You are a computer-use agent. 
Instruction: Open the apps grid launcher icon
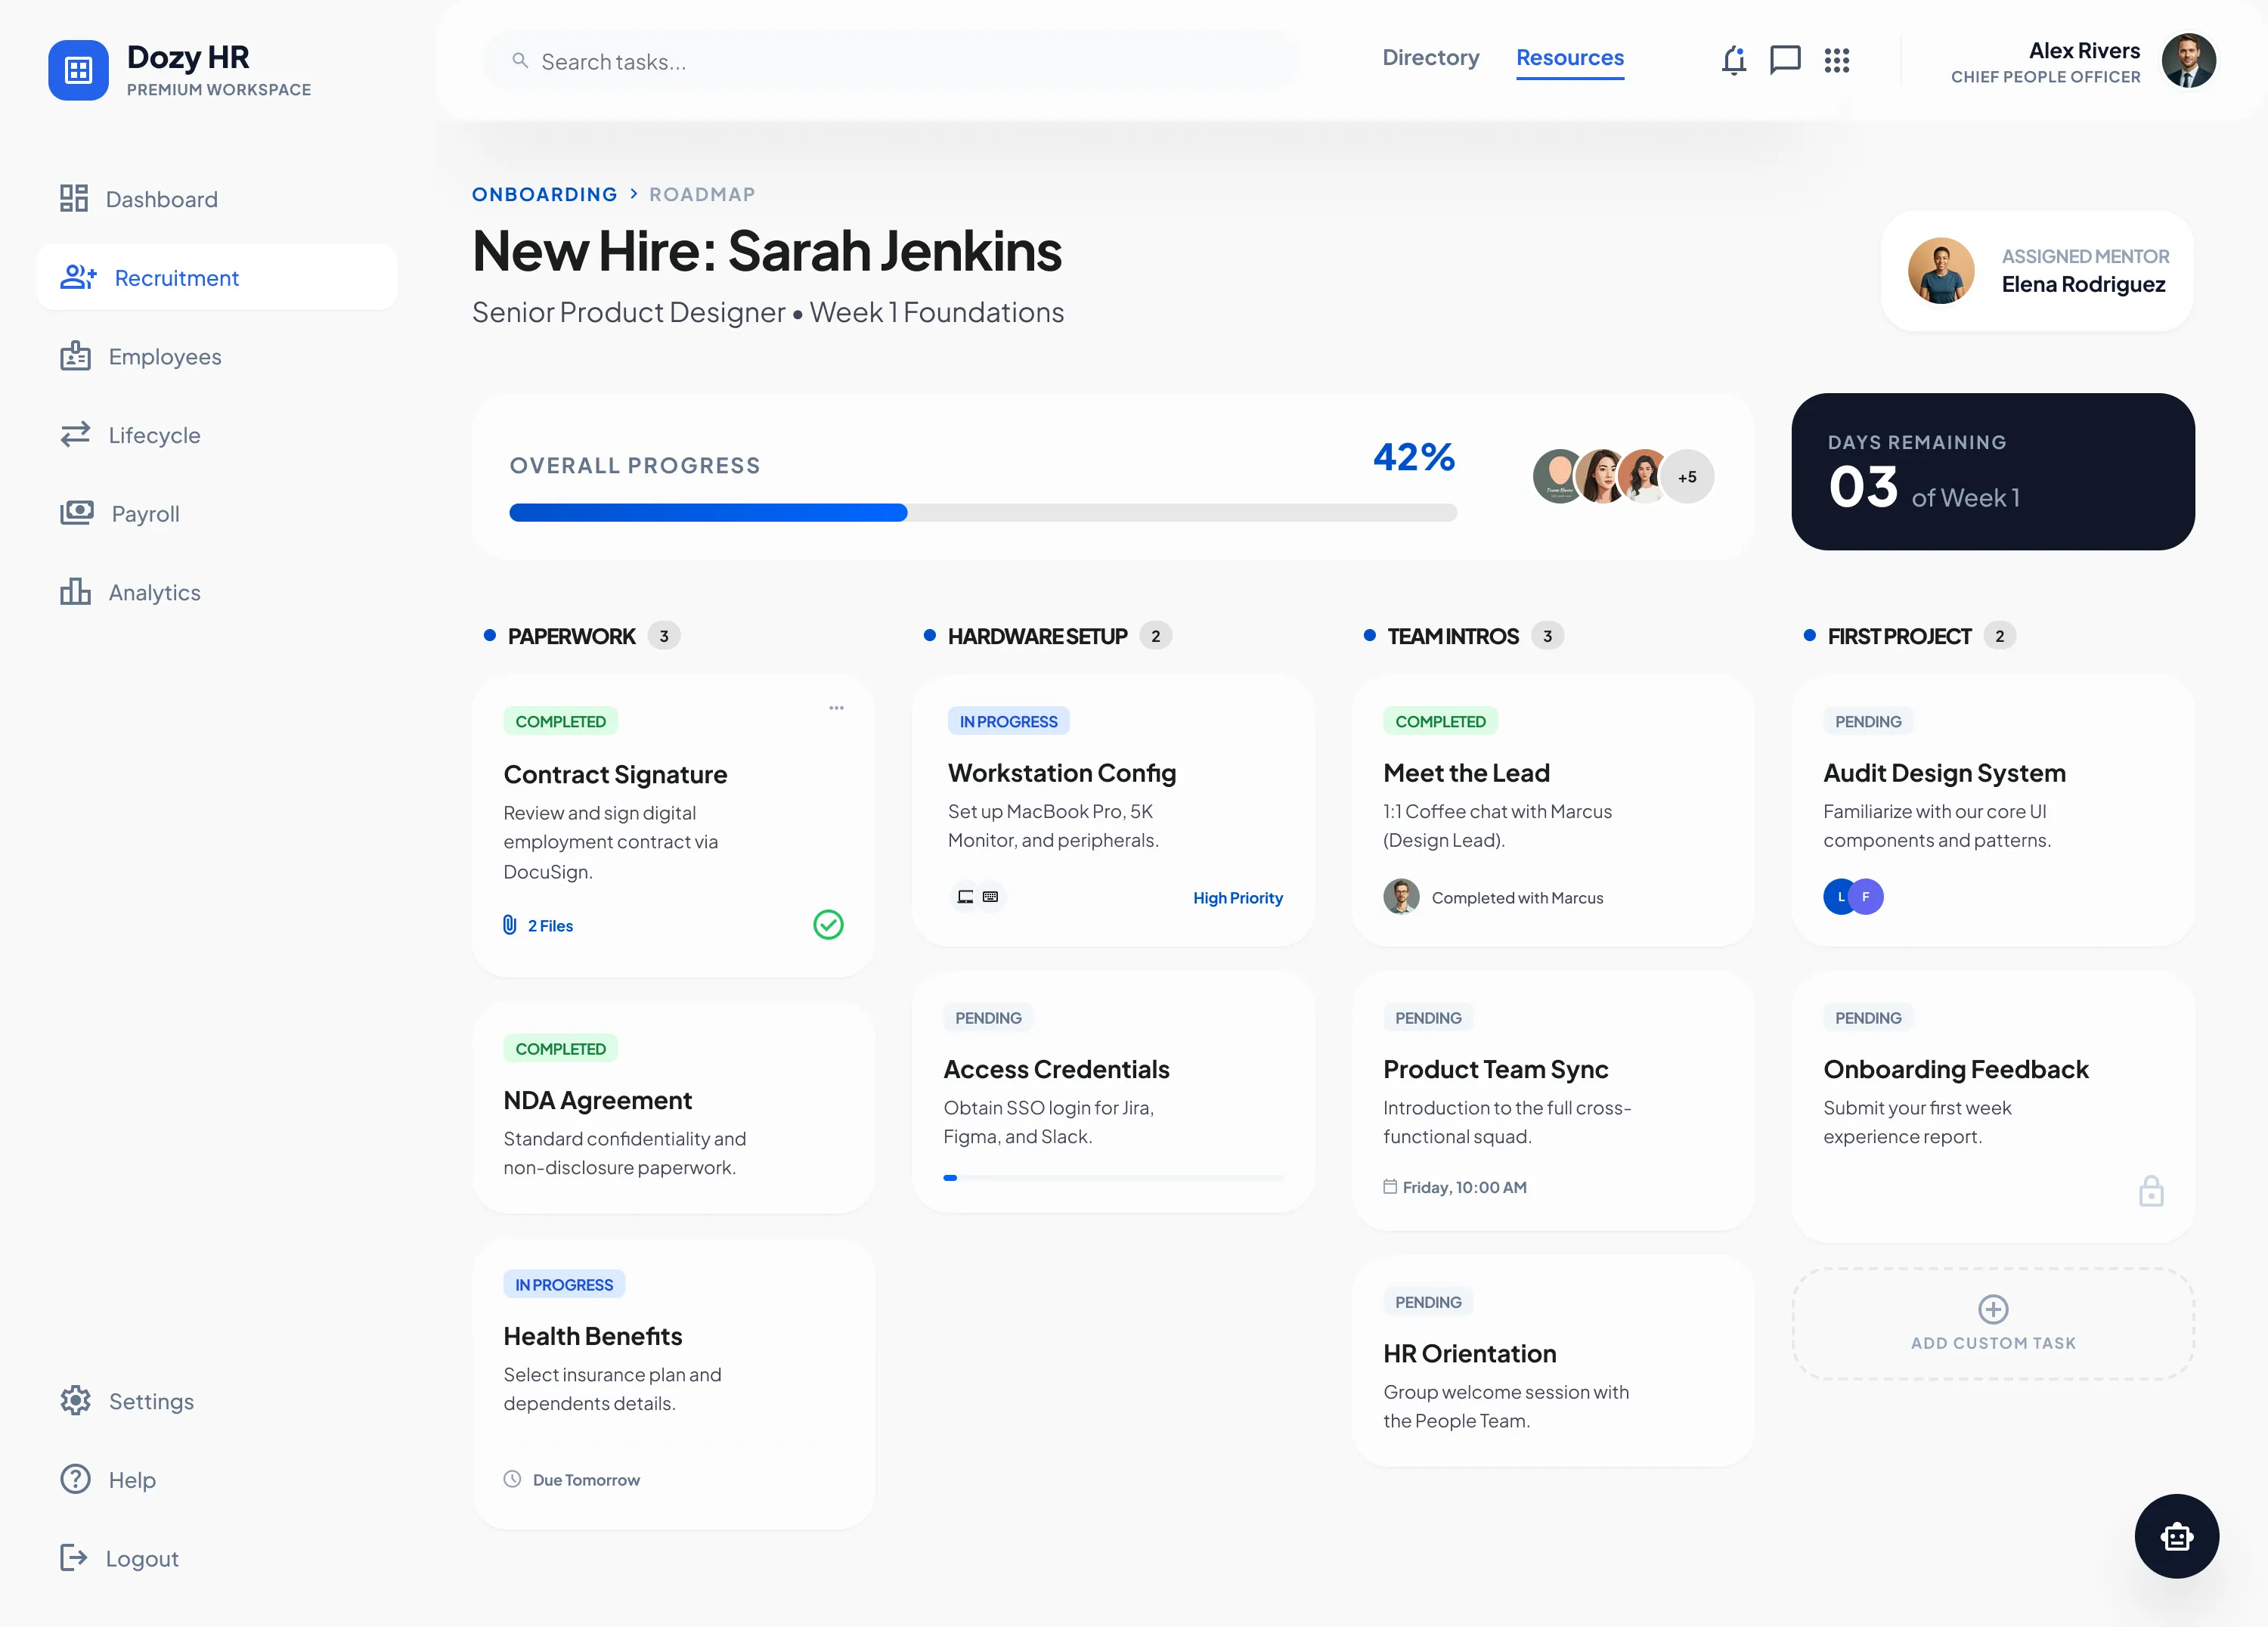1838,60
